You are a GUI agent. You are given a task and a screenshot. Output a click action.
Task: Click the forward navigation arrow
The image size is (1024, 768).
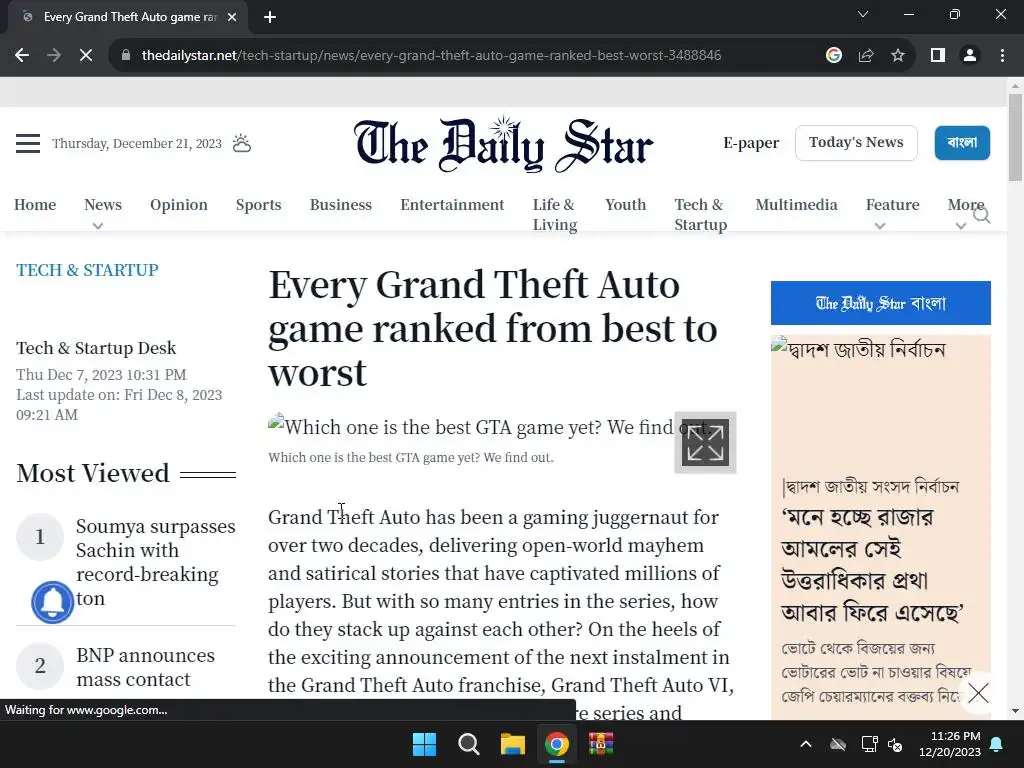coord(54,56)
